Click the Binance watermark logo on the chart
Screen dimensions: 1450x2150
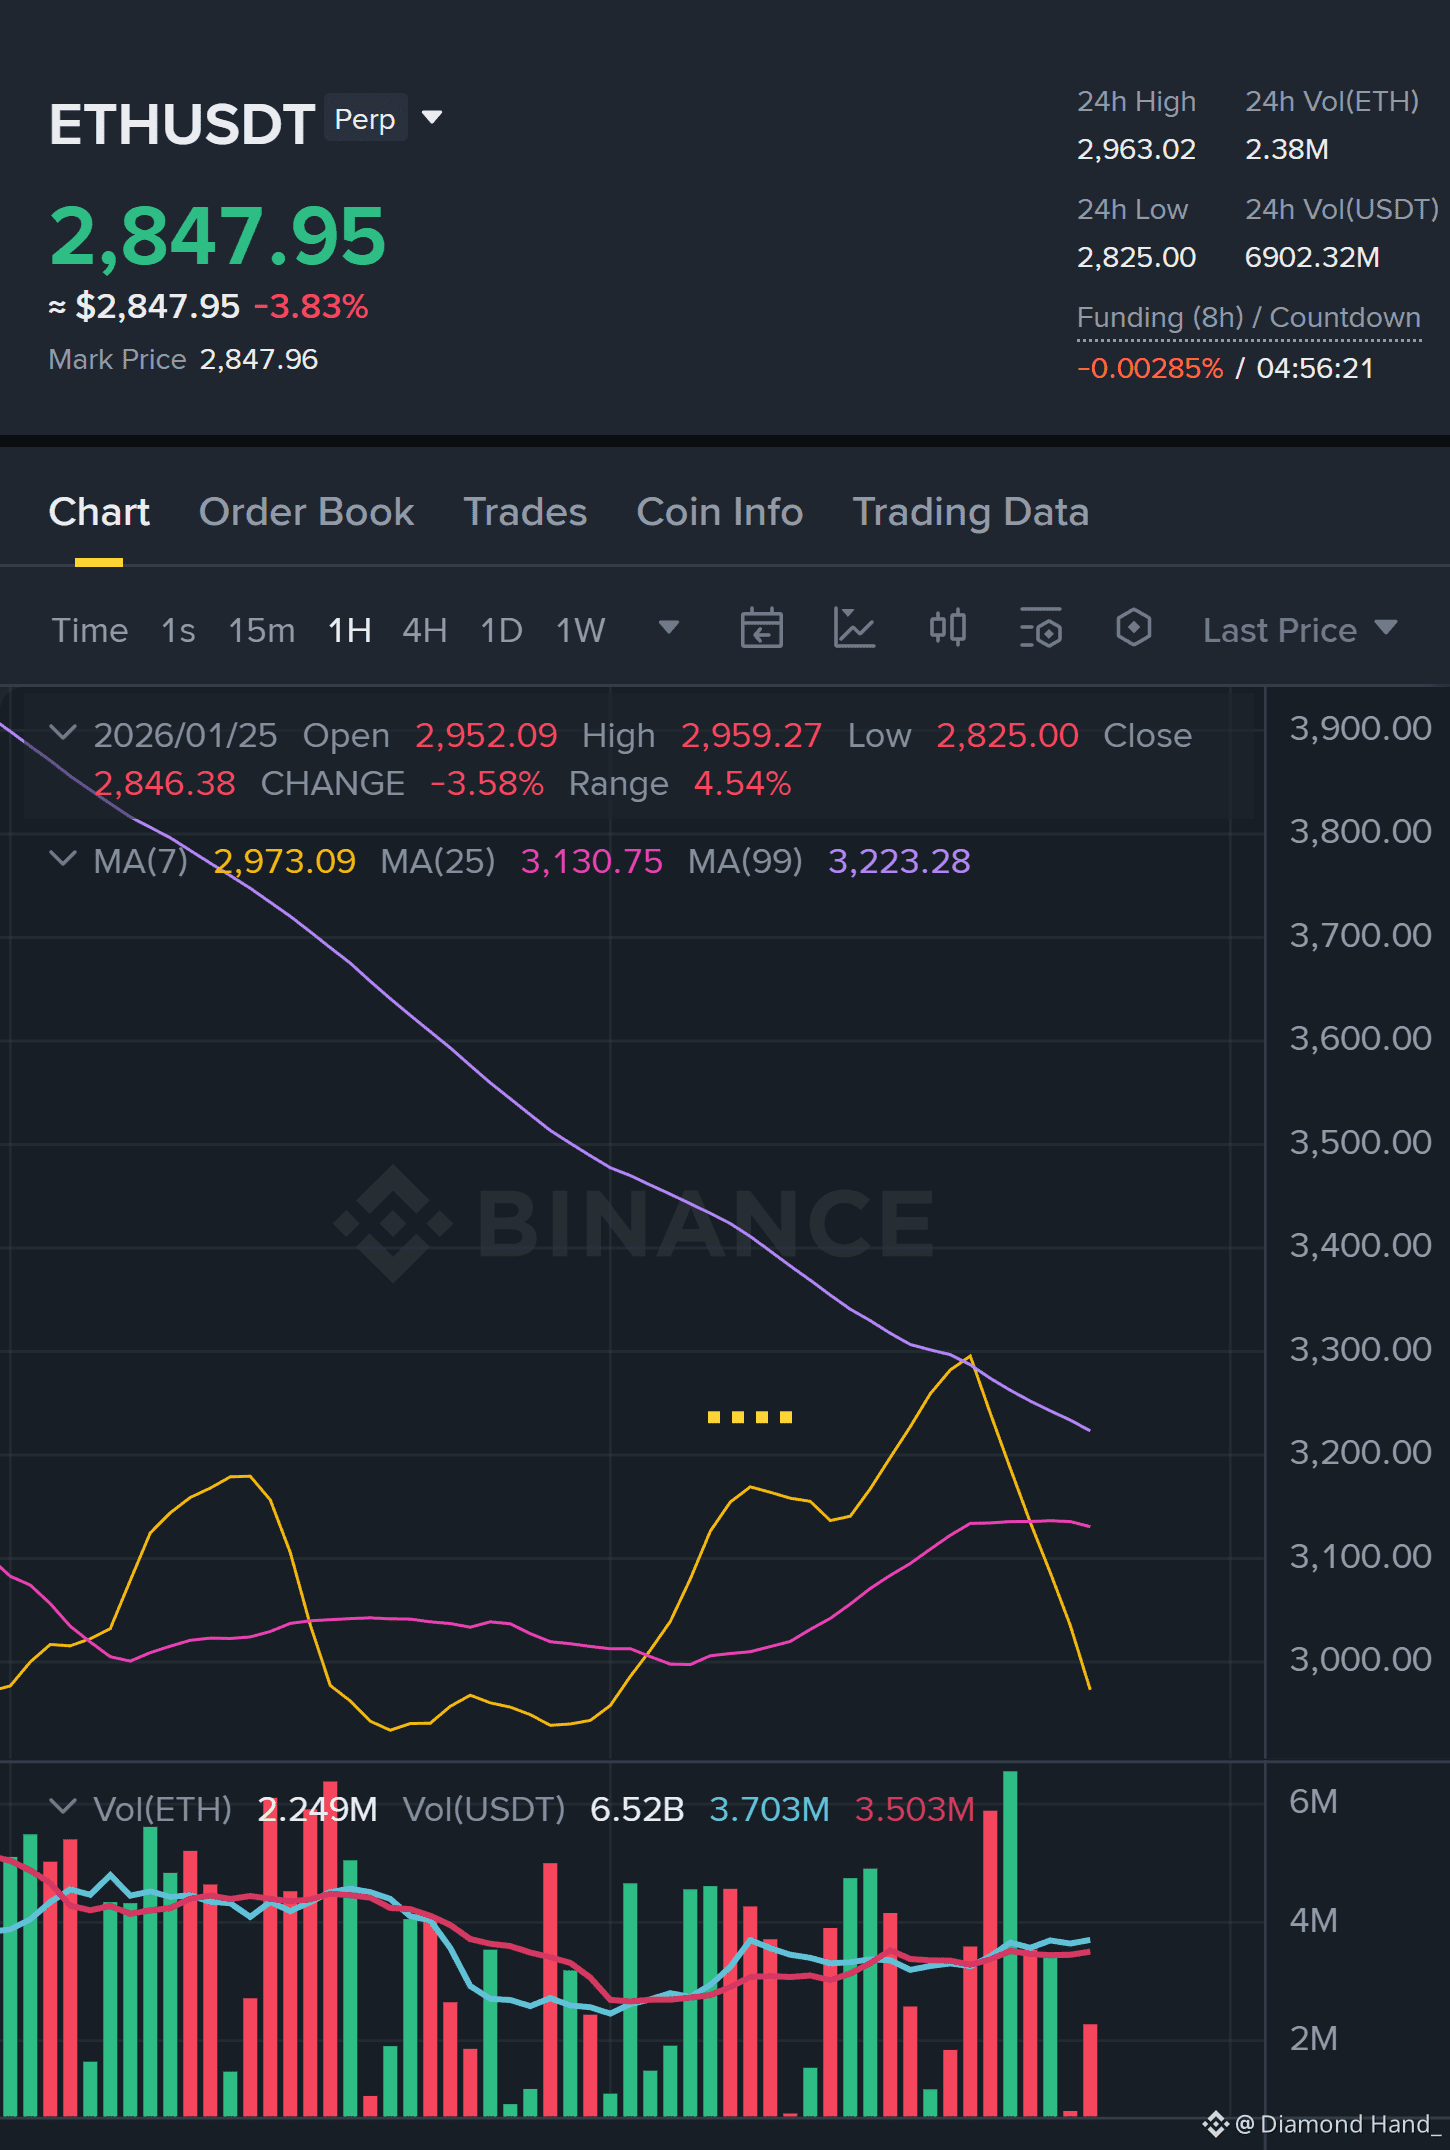pos(634,1223)
